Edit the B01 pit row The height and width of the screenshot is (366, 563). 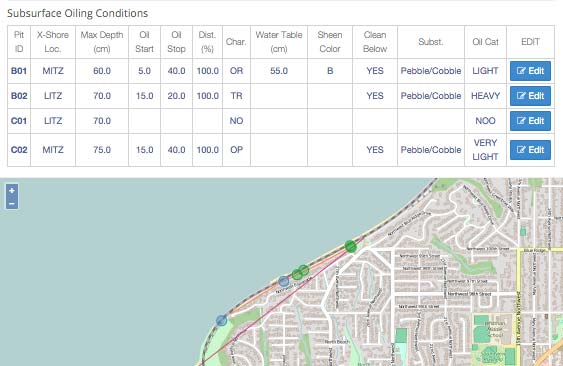click(530, 71)
